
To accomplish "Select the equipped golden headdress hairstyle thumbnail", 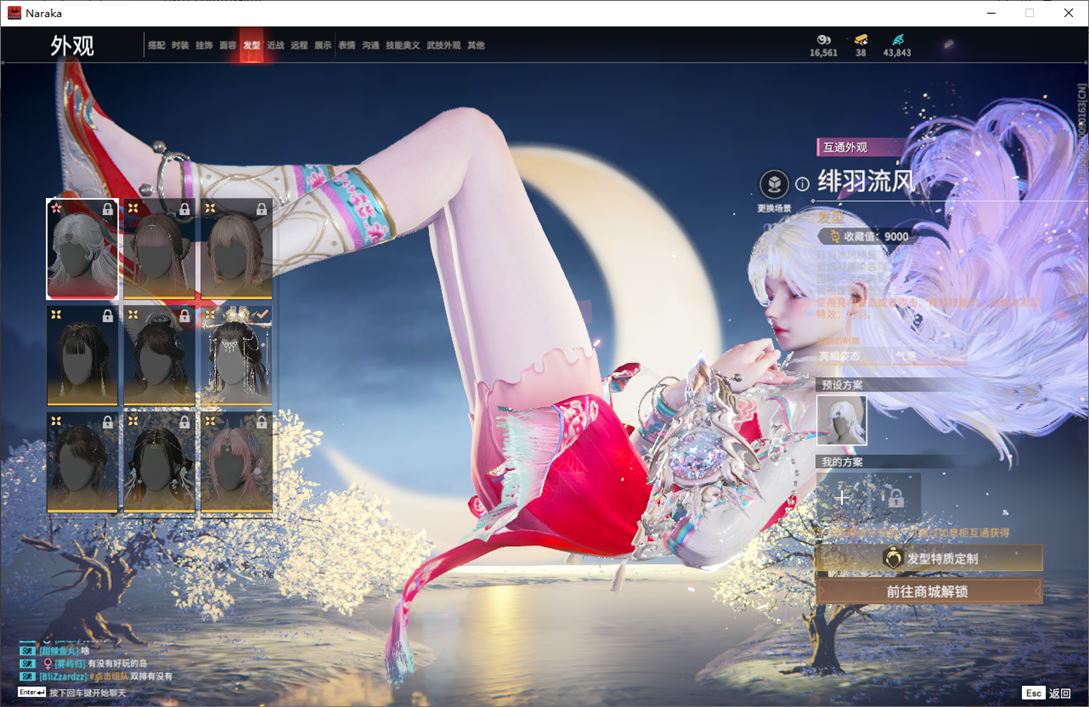I will point(236,355).
